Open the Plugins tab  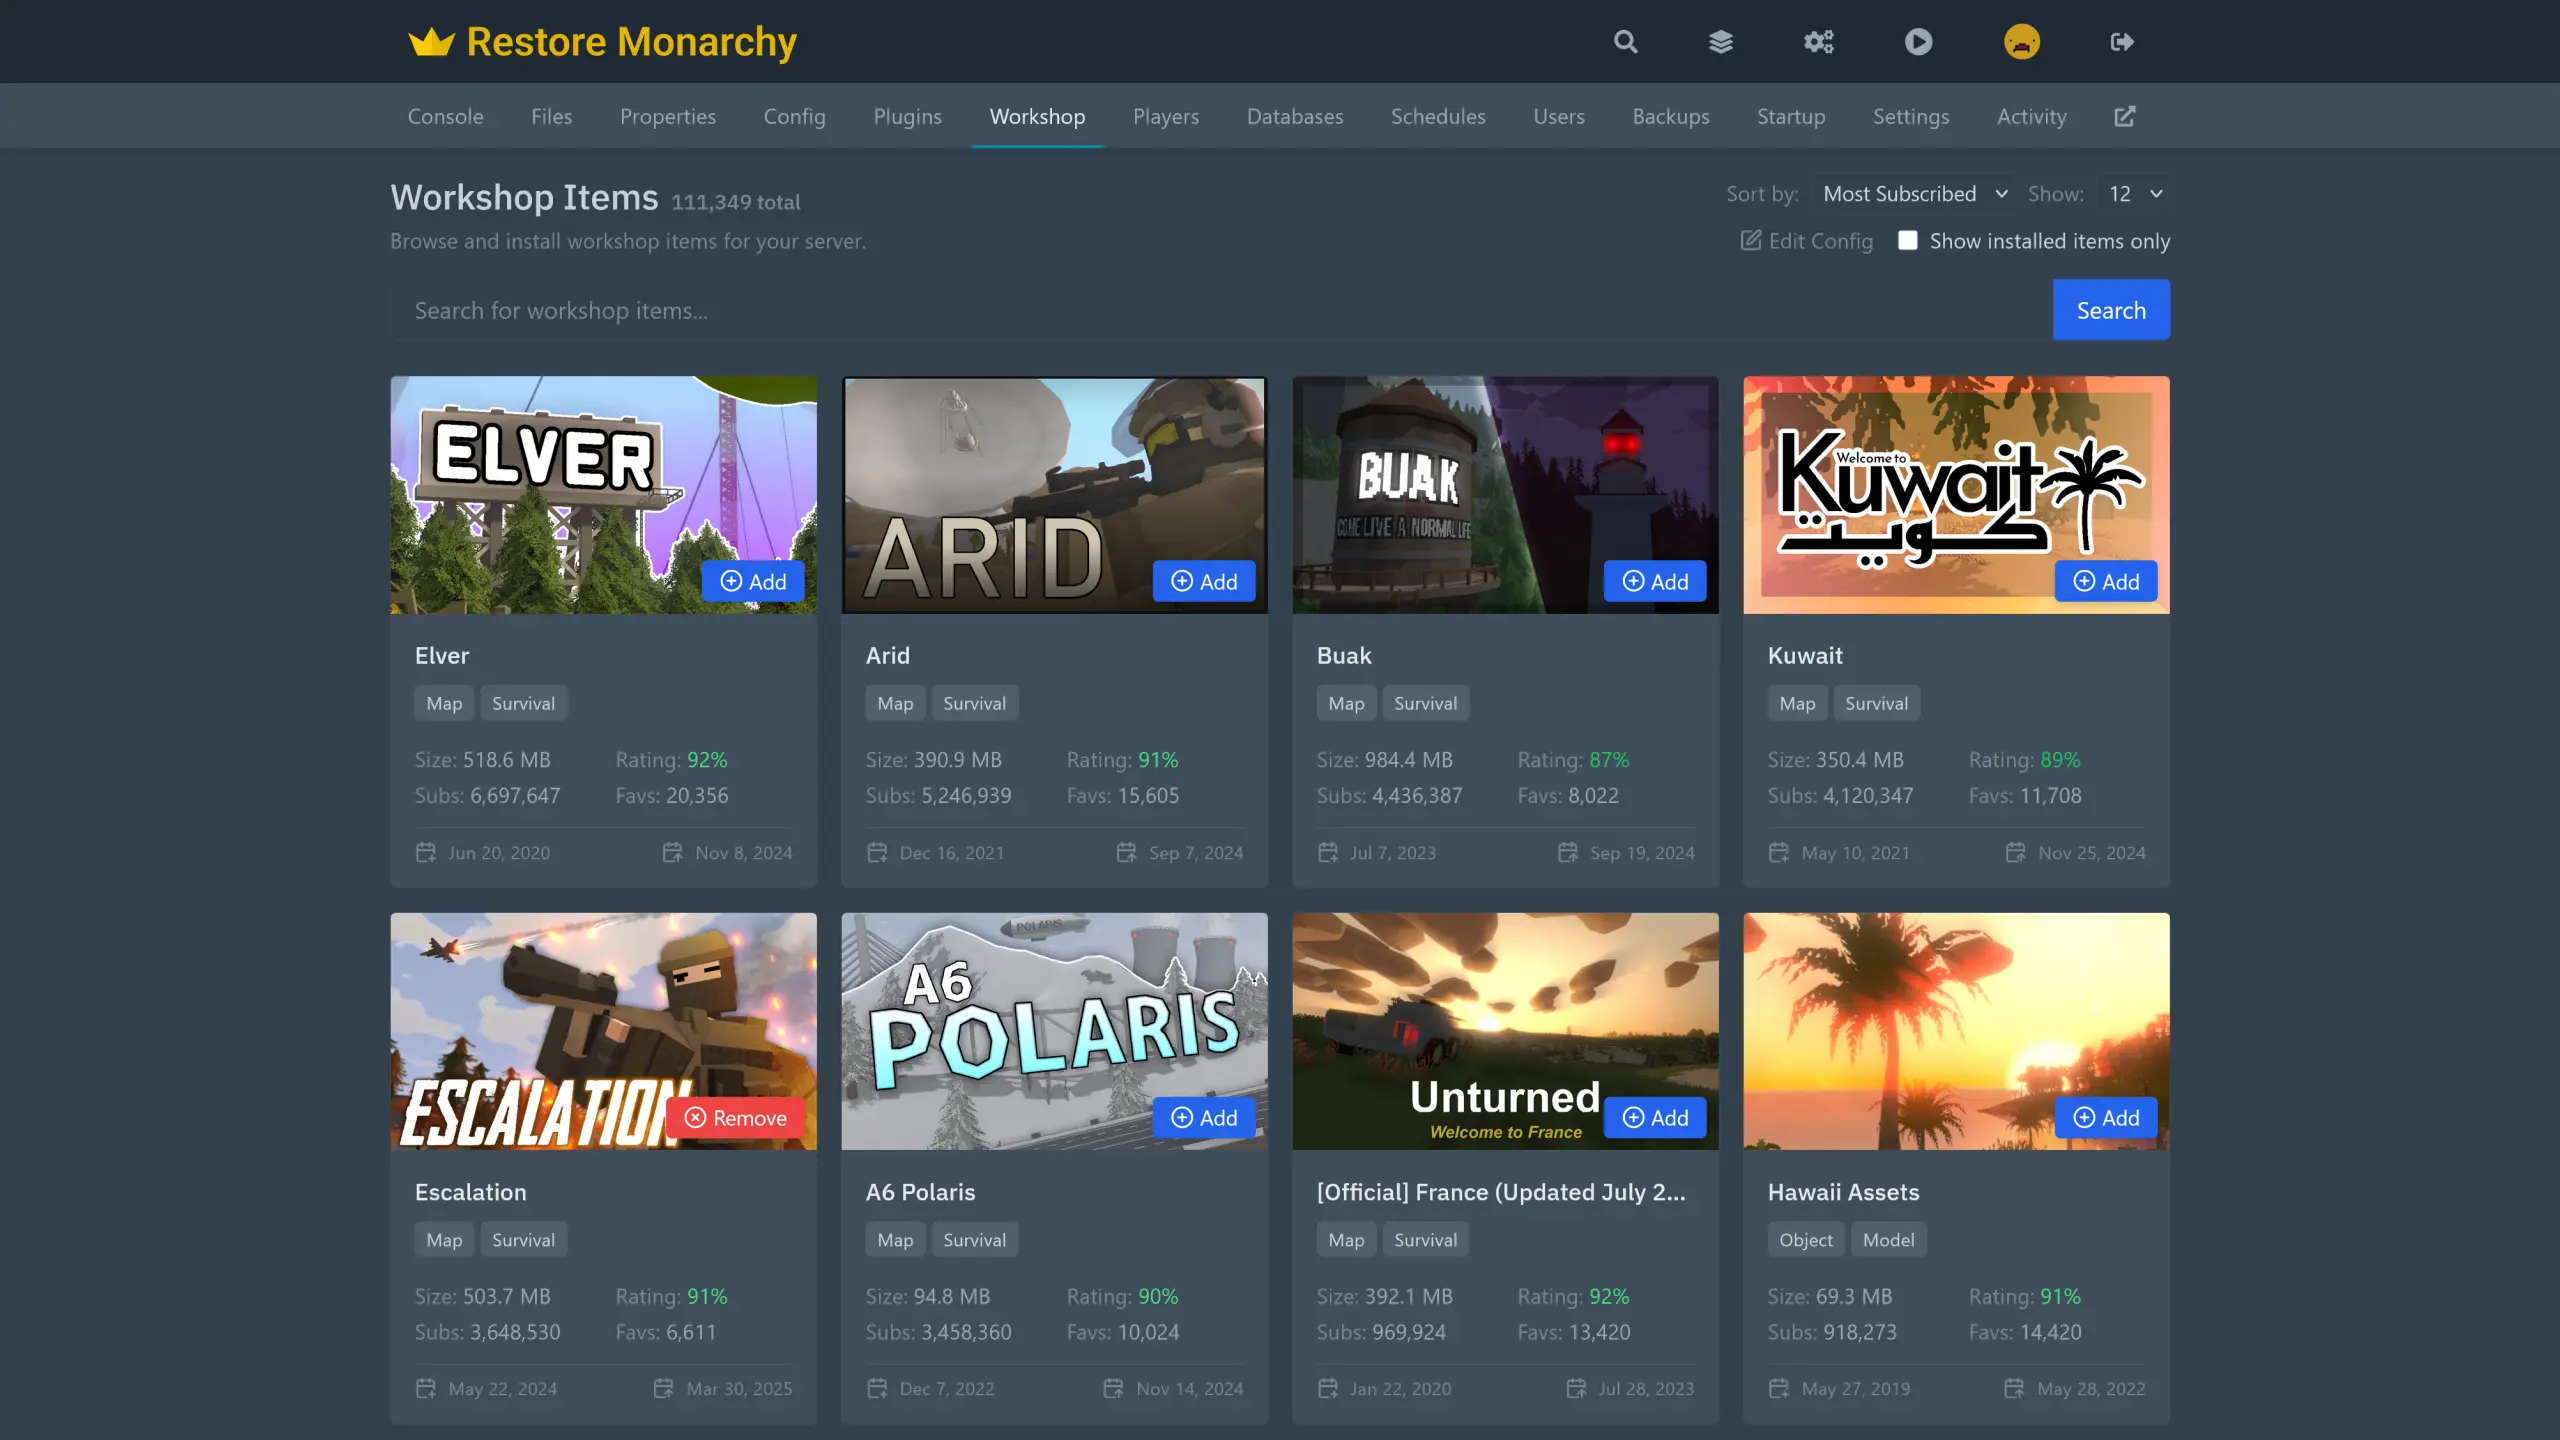[x=907, y=116]
